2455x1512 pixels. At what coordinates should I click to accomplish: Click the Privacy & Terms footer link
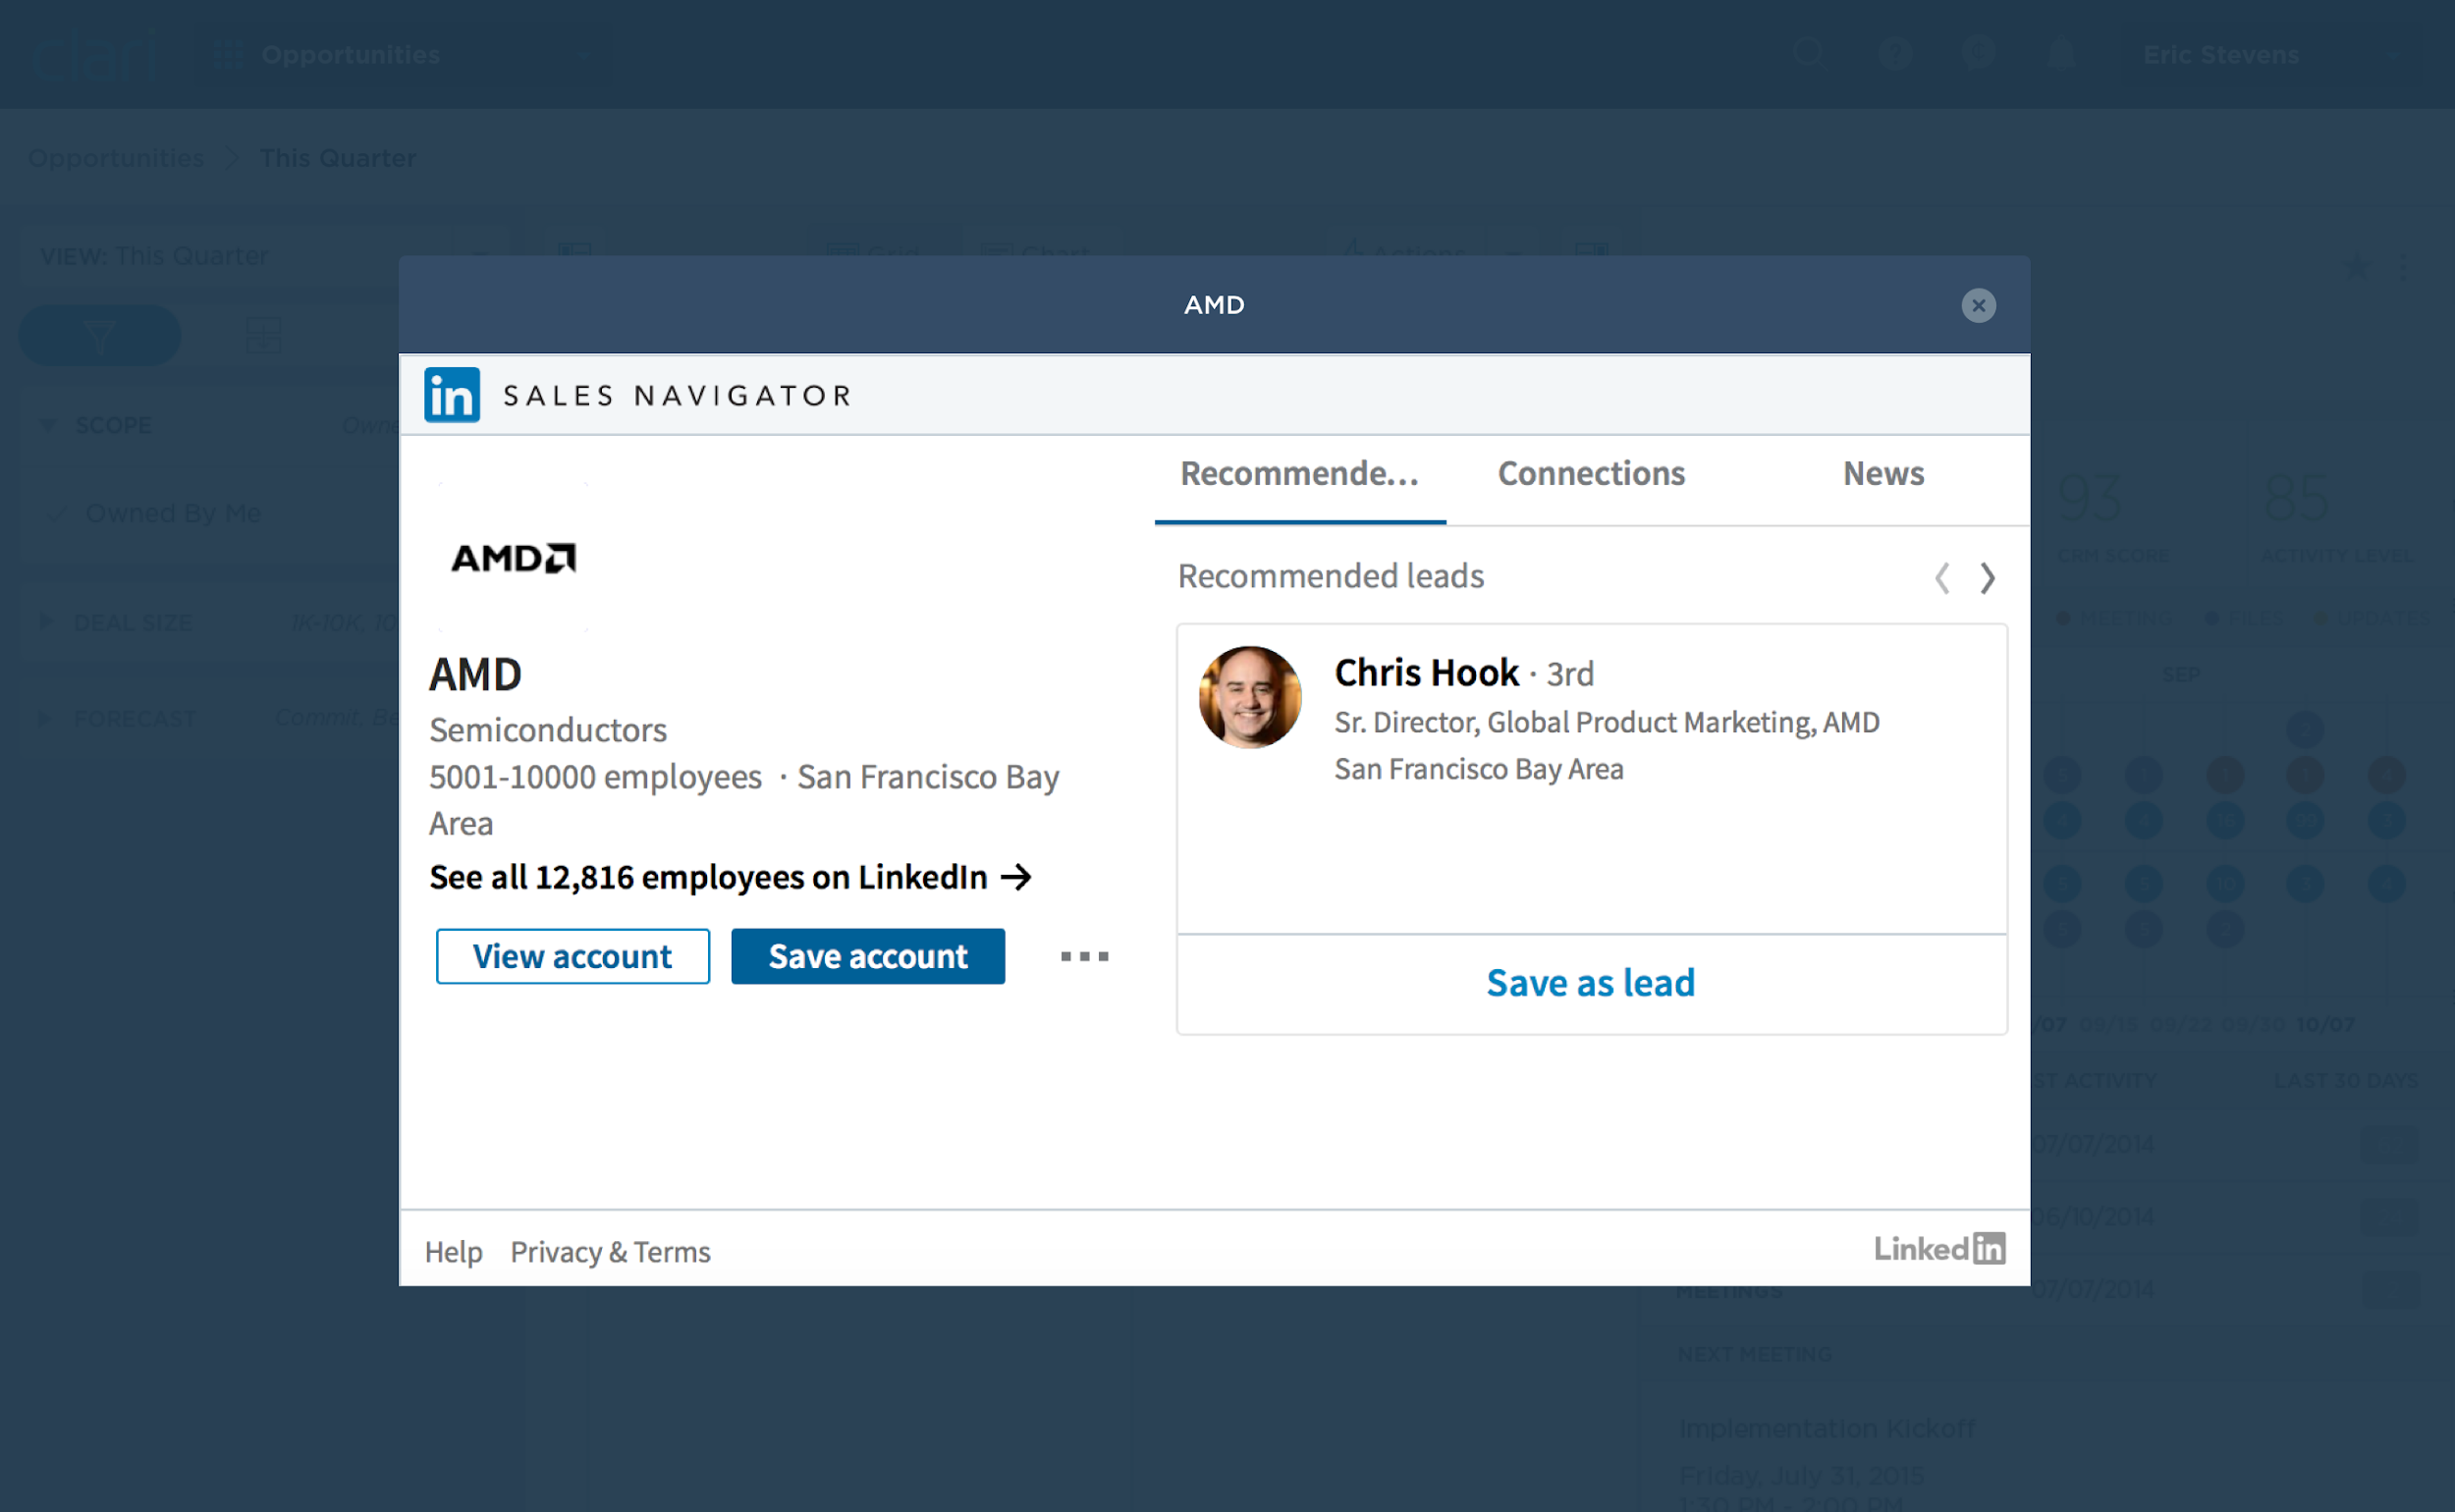609,1249
